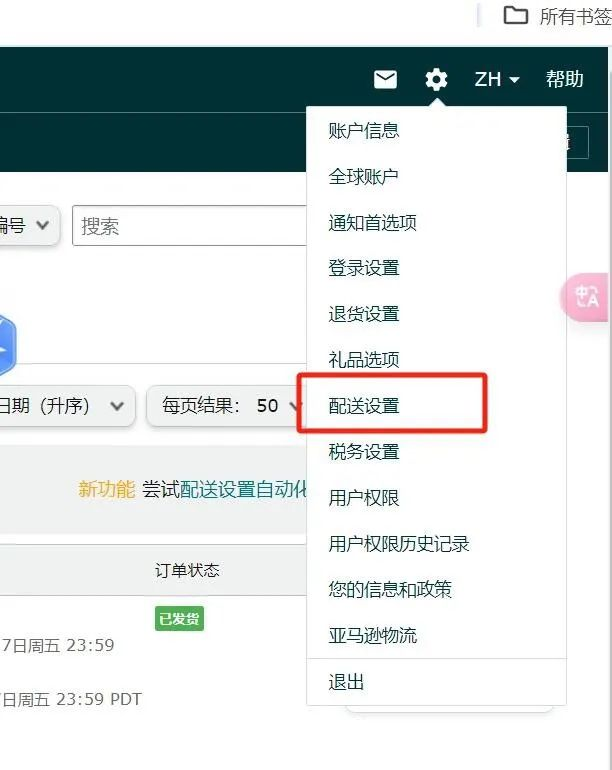
Task: Open 亚马逊物流 menu entry
Action: click(372, 635)
